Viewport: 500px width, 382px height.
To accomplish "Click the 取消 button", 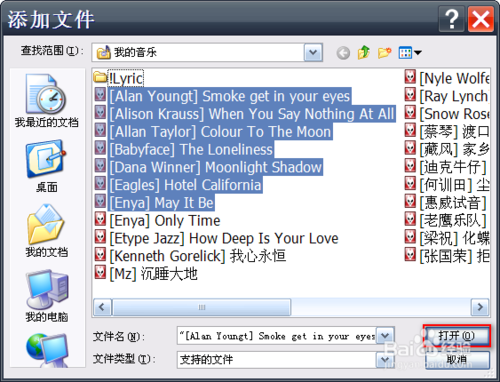I will [457, 359].
